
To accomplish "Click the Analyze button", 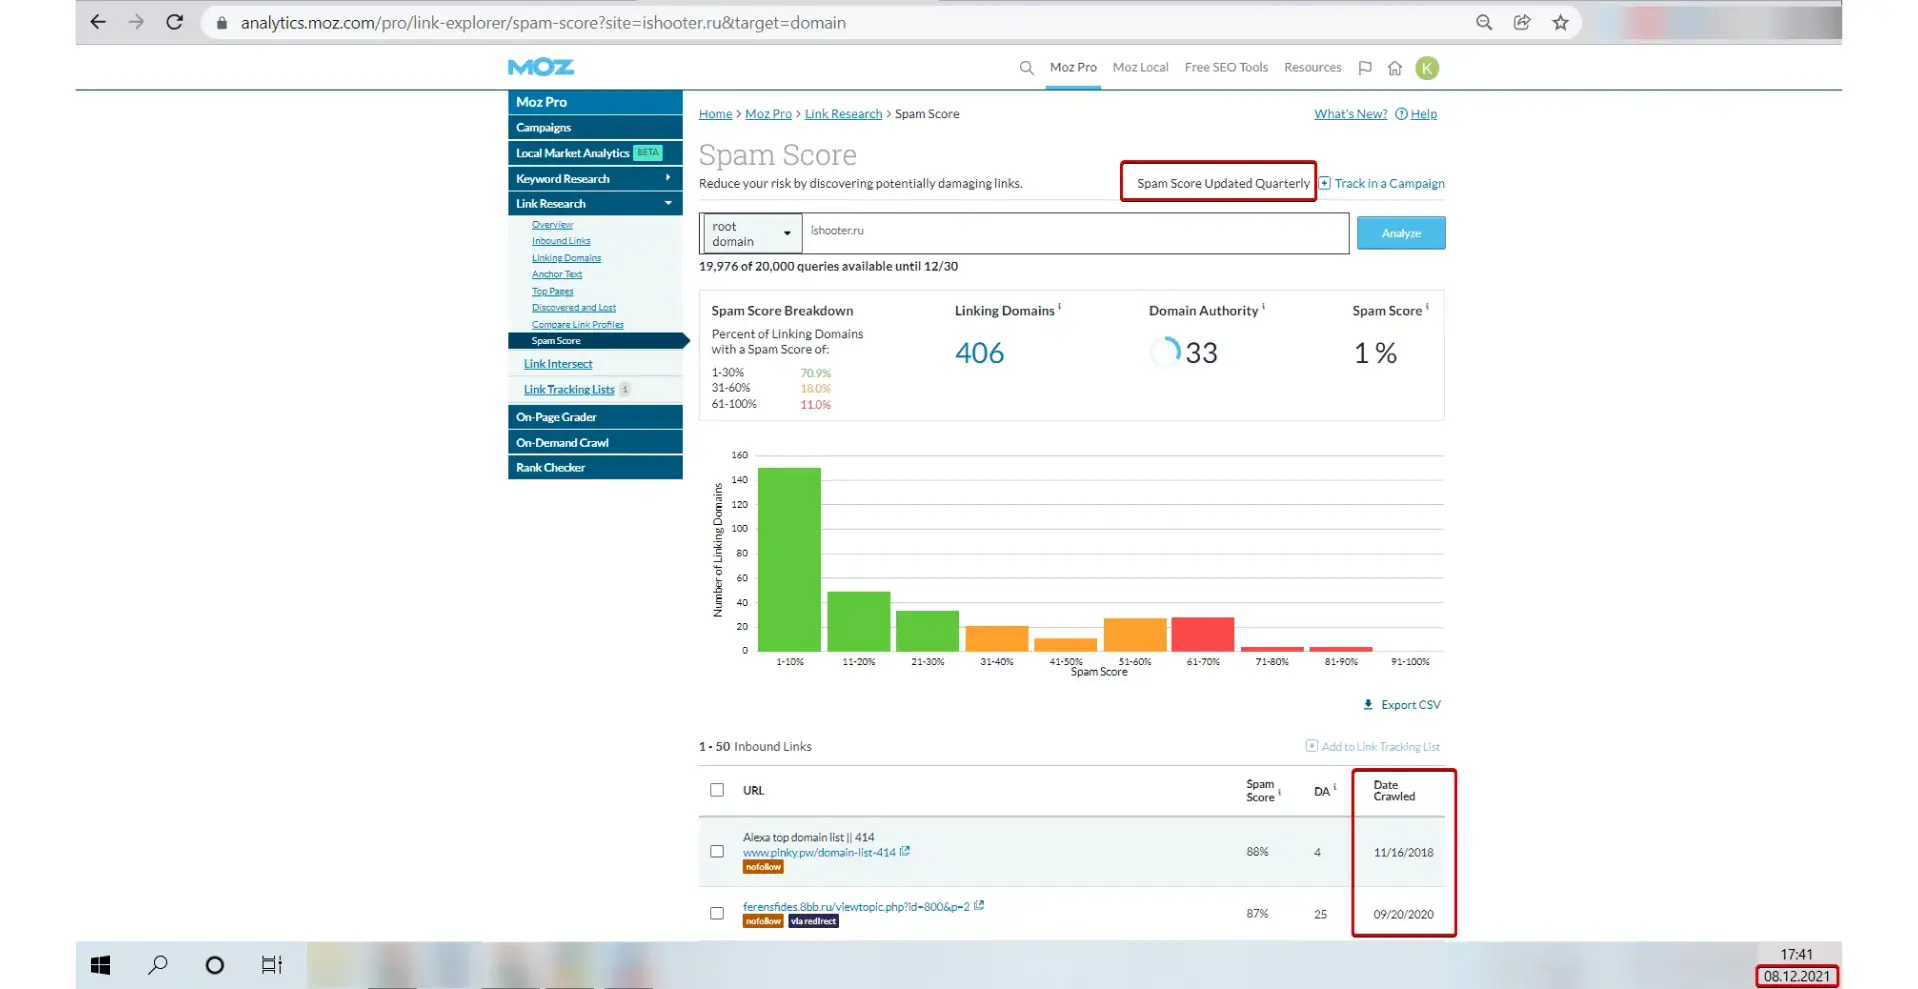I will tap(1401, 233).
